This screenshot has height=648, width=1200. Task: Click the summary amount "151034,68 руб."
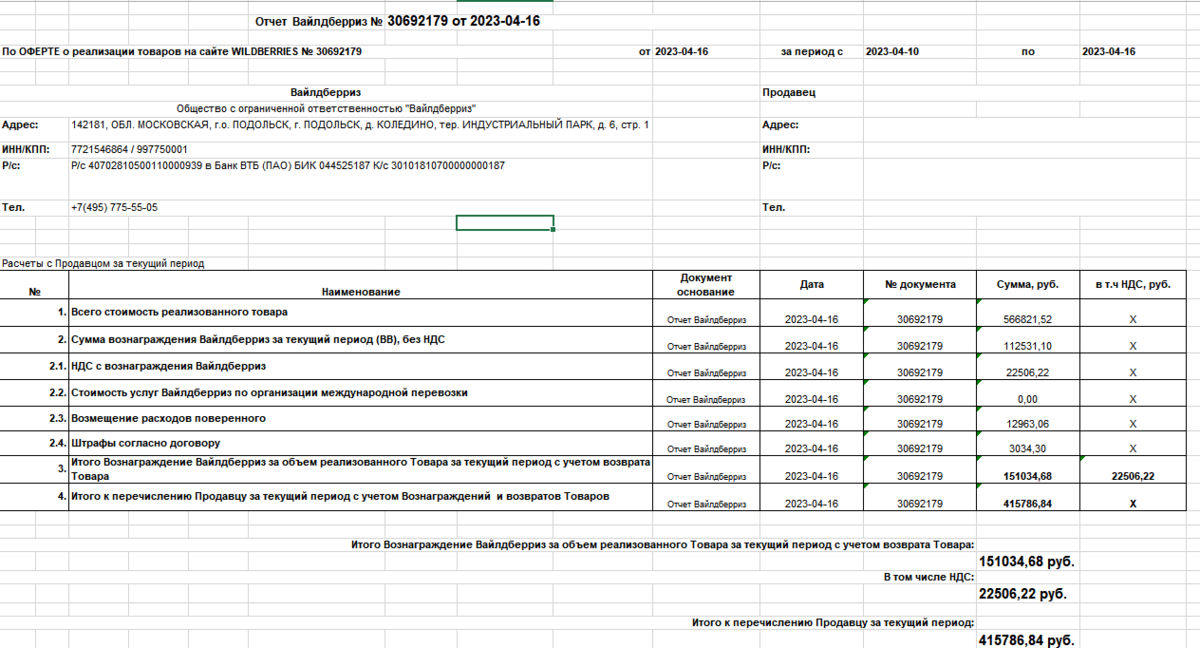pos(1027,562)
